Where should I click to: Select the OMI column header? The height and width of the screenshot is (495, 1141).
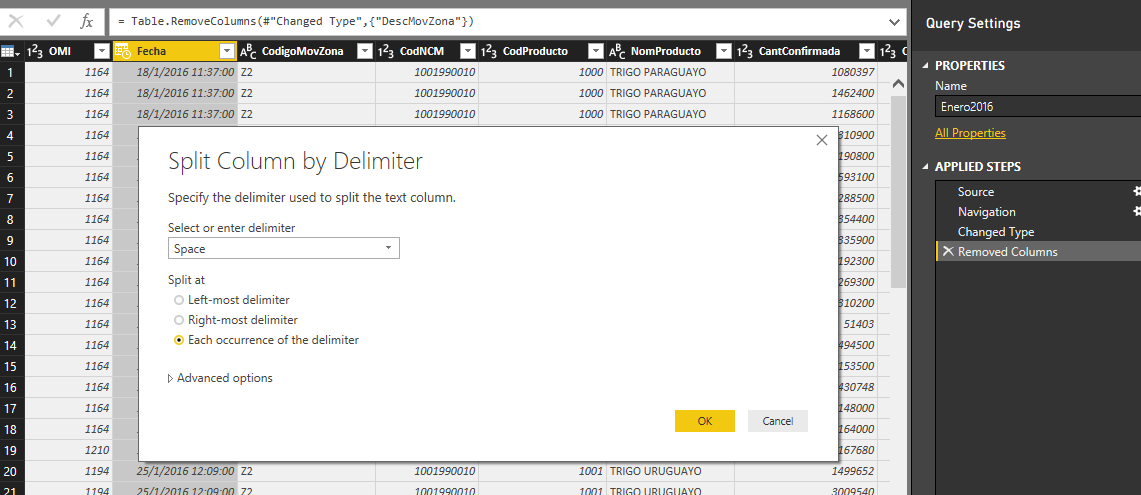[x=67, y=51]
